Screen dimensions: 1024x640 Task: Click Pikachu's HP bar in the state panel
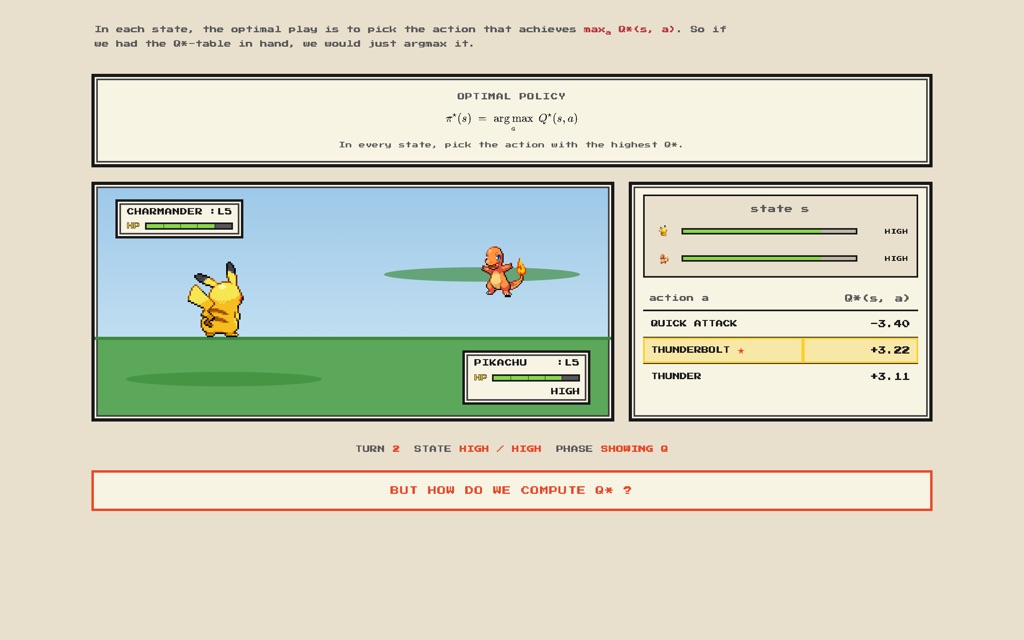pyautogui.click(x=769, y=231)
